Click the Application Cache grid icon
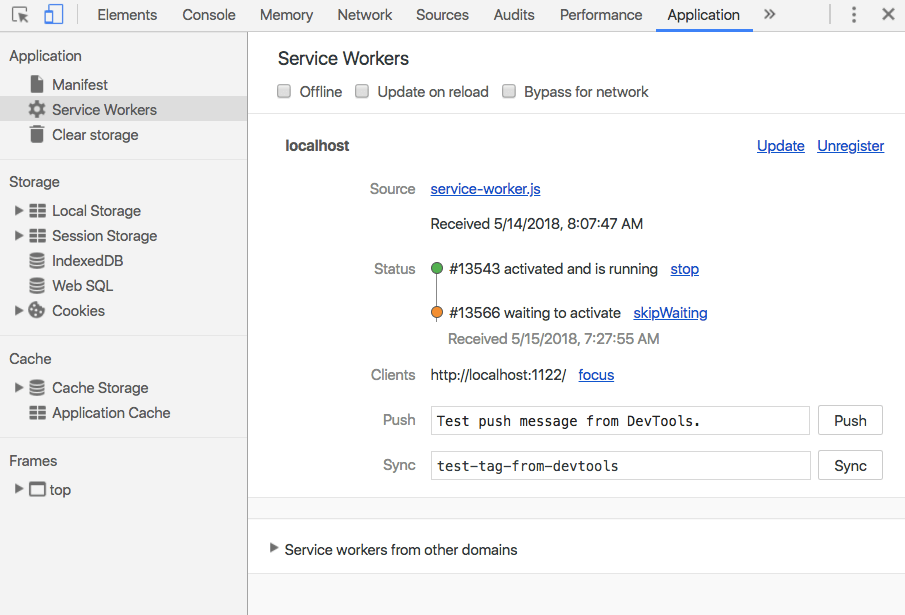This screenshot has width=905, height=615. [x=38, y=412]
